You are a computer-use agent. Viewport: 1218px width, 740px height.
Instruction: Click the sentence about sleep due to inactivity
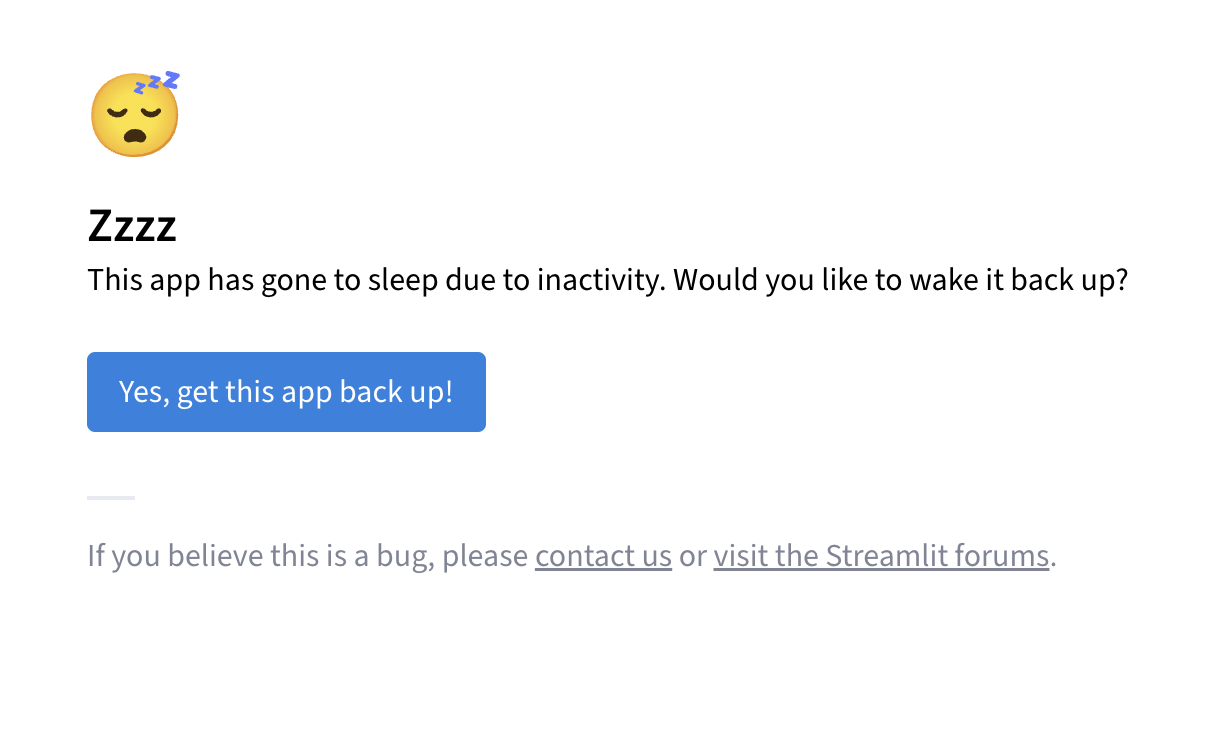coord(377,280)
